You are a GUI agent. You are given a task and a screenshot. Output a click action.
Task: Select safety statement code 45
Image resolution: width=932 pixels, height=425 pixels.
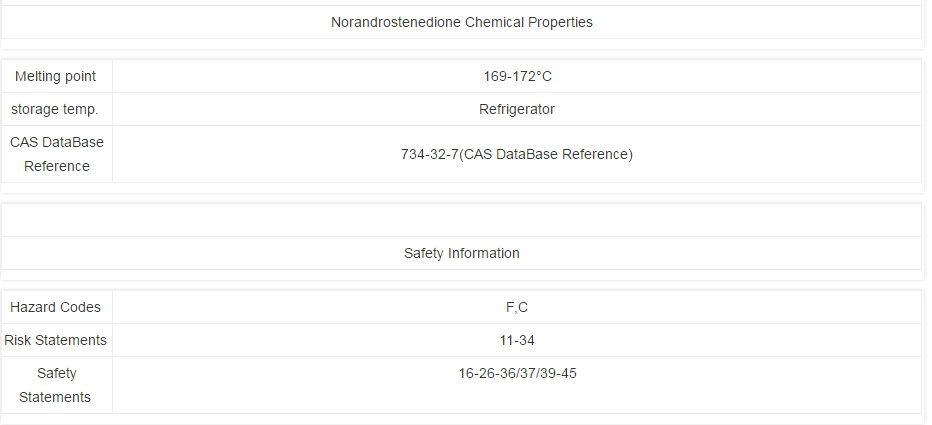(x=569, y=373)
